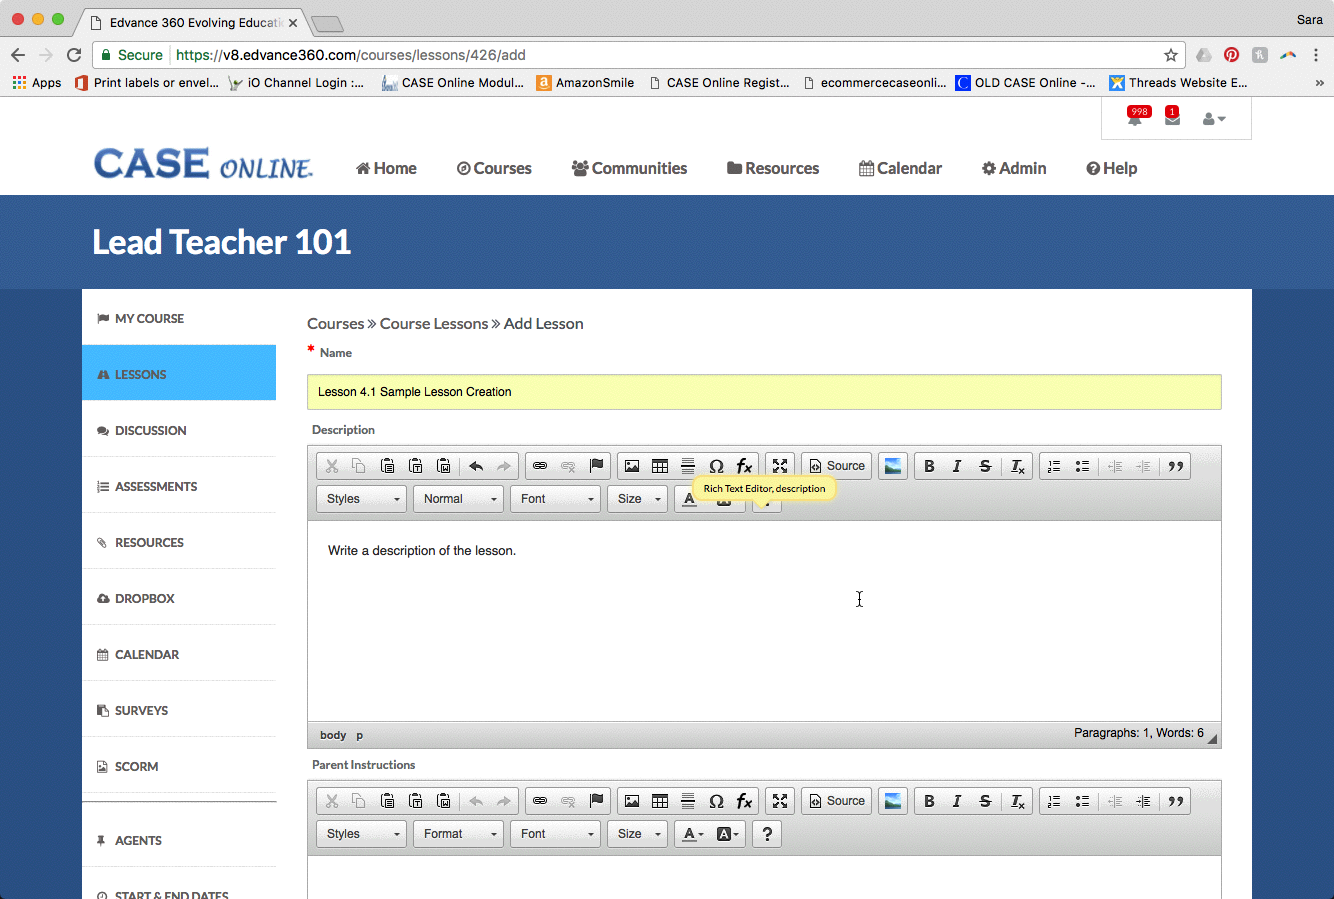
Task: Toggle bold in the Description editor
Action: point(929,466)
